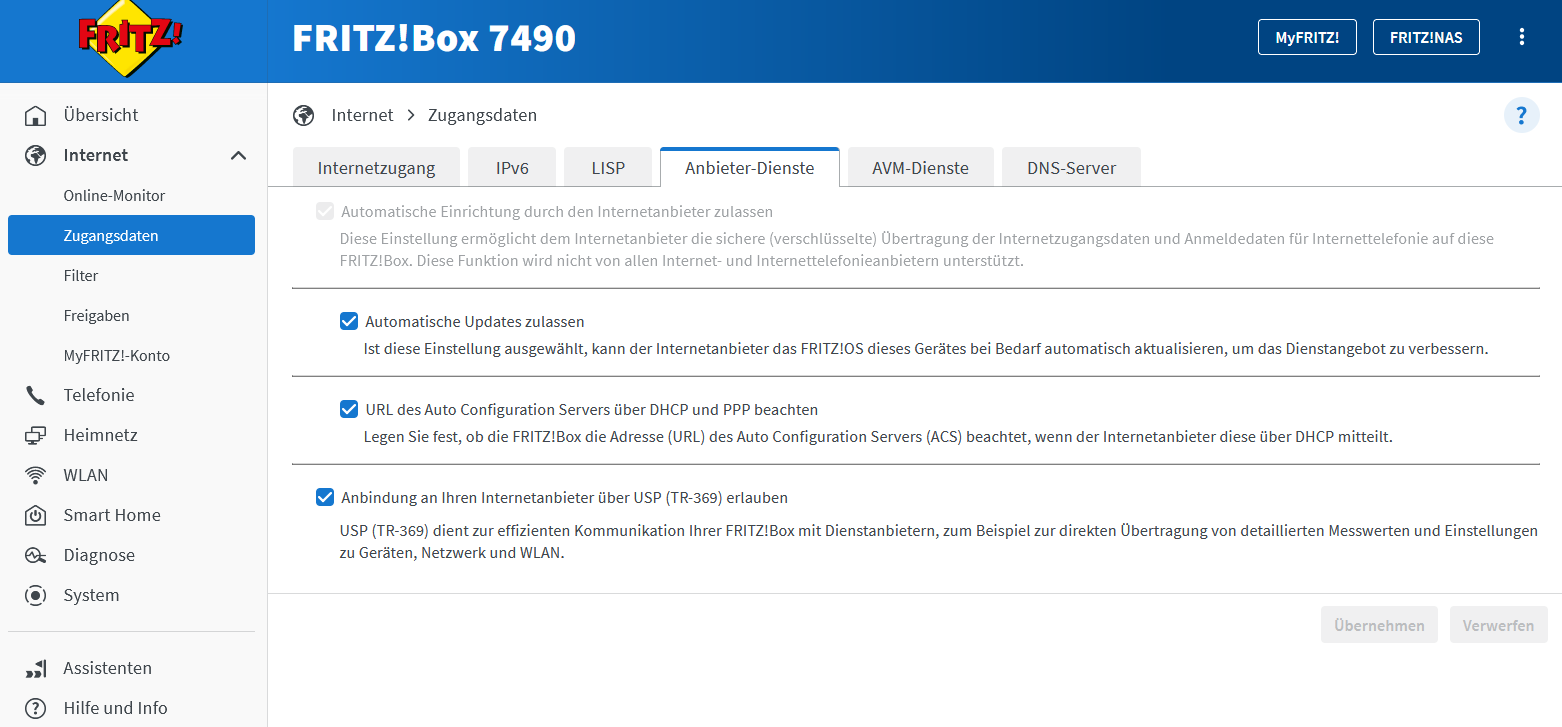Select the Diagnose icon
Viewport: 1562px width, 727px height.
click(x=36, y=554)
